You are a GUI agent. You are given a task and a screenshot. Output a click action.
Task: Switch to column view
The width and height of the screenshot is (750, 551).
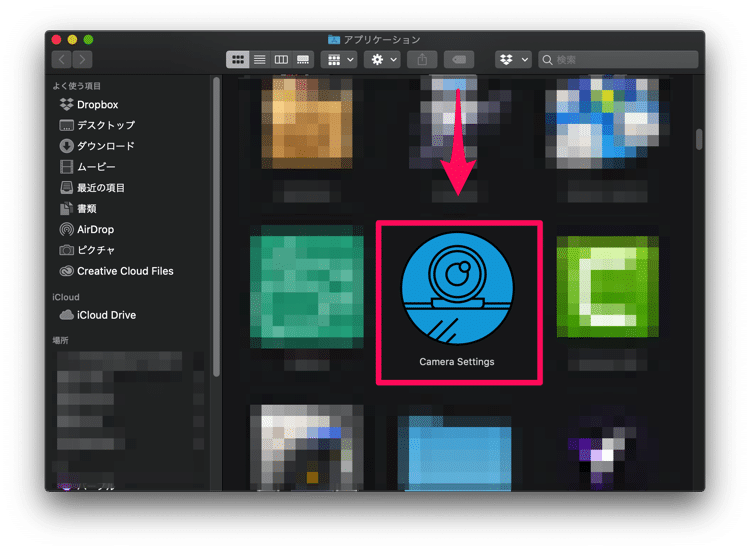pyautogui.click(x=281, y=59)
